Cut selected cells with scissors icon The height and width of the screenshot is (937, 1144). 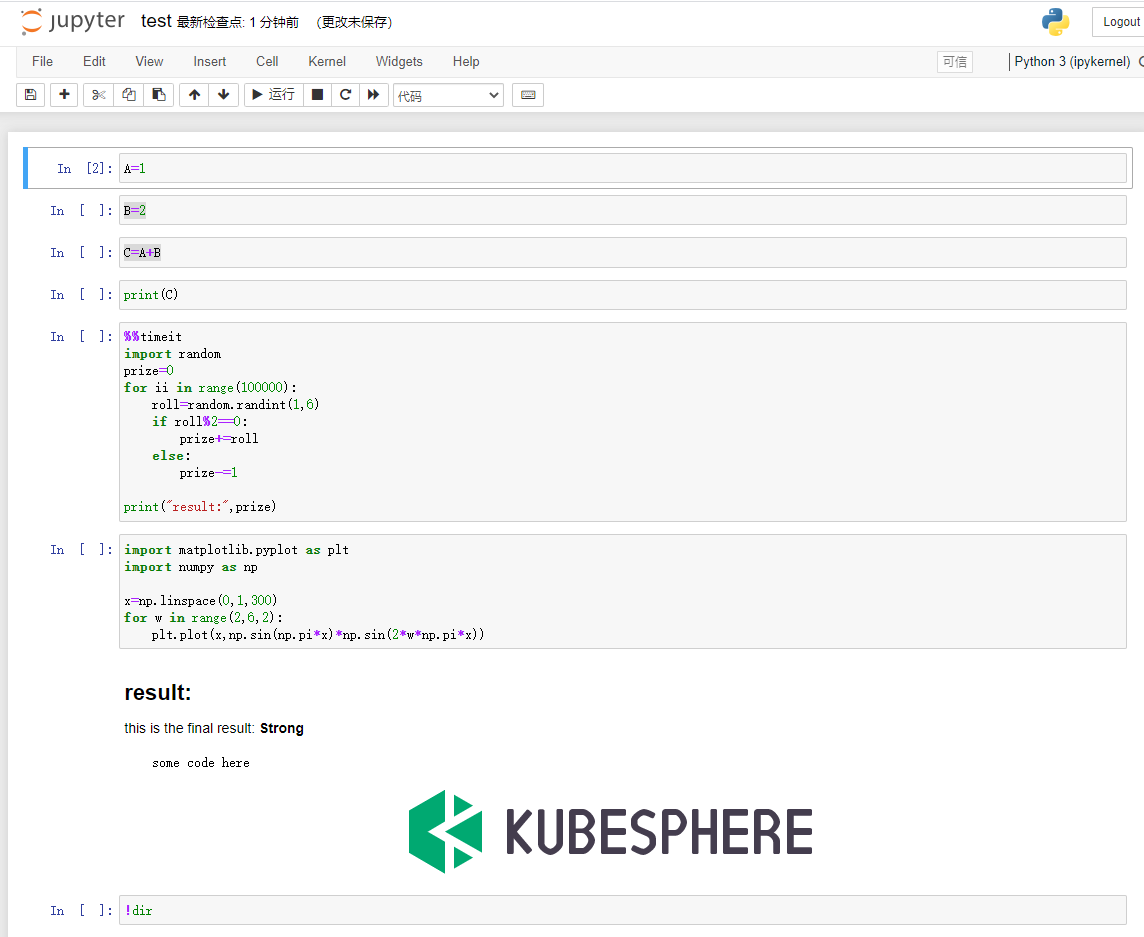pyautogui.click(x=98, y=95)
